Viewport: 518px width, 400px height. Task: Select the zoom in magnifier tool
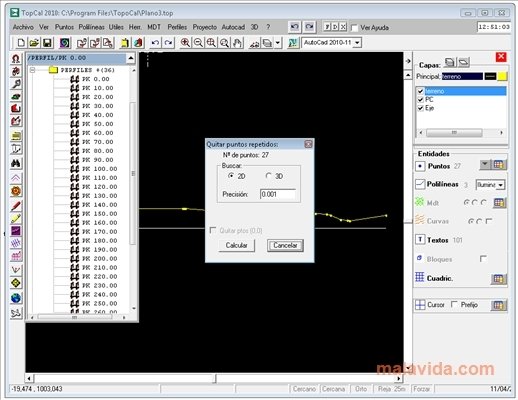(185, 43)
